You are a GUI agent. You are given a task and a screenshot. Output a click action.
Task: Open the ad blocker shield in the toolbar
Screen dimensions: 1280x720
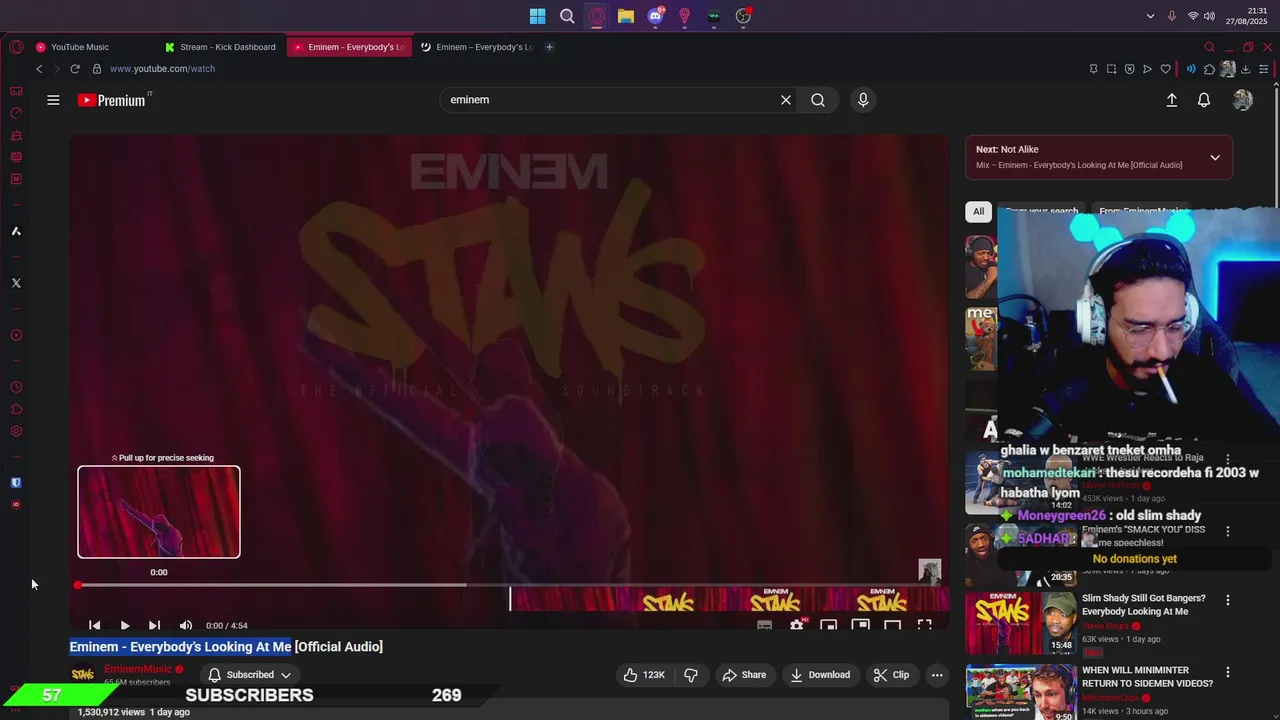pyautogui.click(x=1129, y=69)
